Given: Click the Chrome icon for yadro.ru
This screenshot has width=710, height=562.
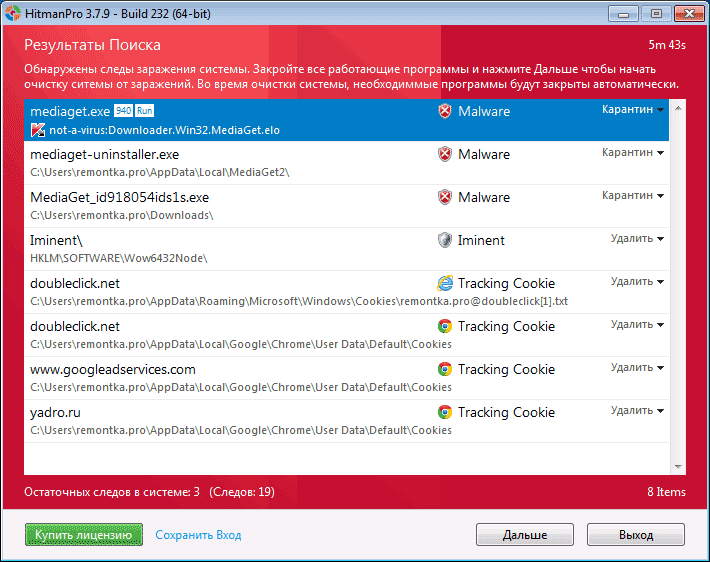Looking at the screenshot, I should click(x=445, y=412).
